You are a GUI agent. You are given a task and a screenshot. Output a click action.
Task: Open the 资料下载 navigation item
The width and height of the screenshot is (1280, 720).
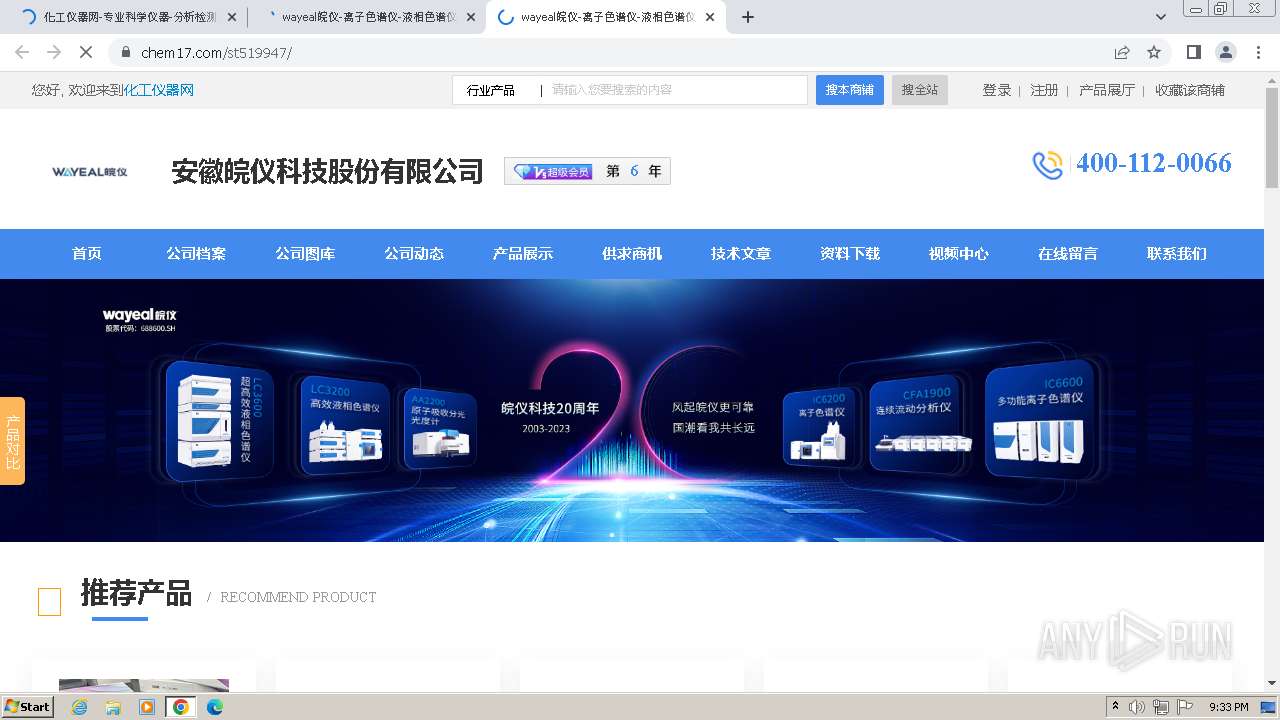850,254
